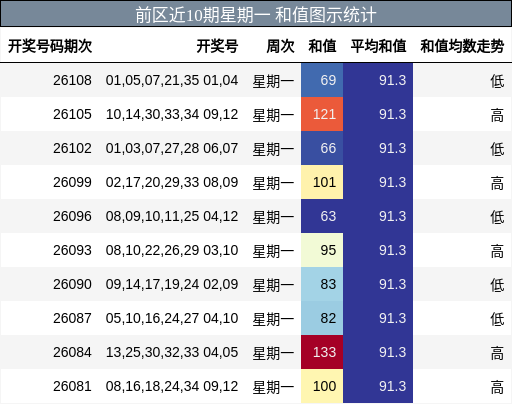
Task: Click the title 前区近10期星期一 和值图示统计
Action: [x=256, y=15]
